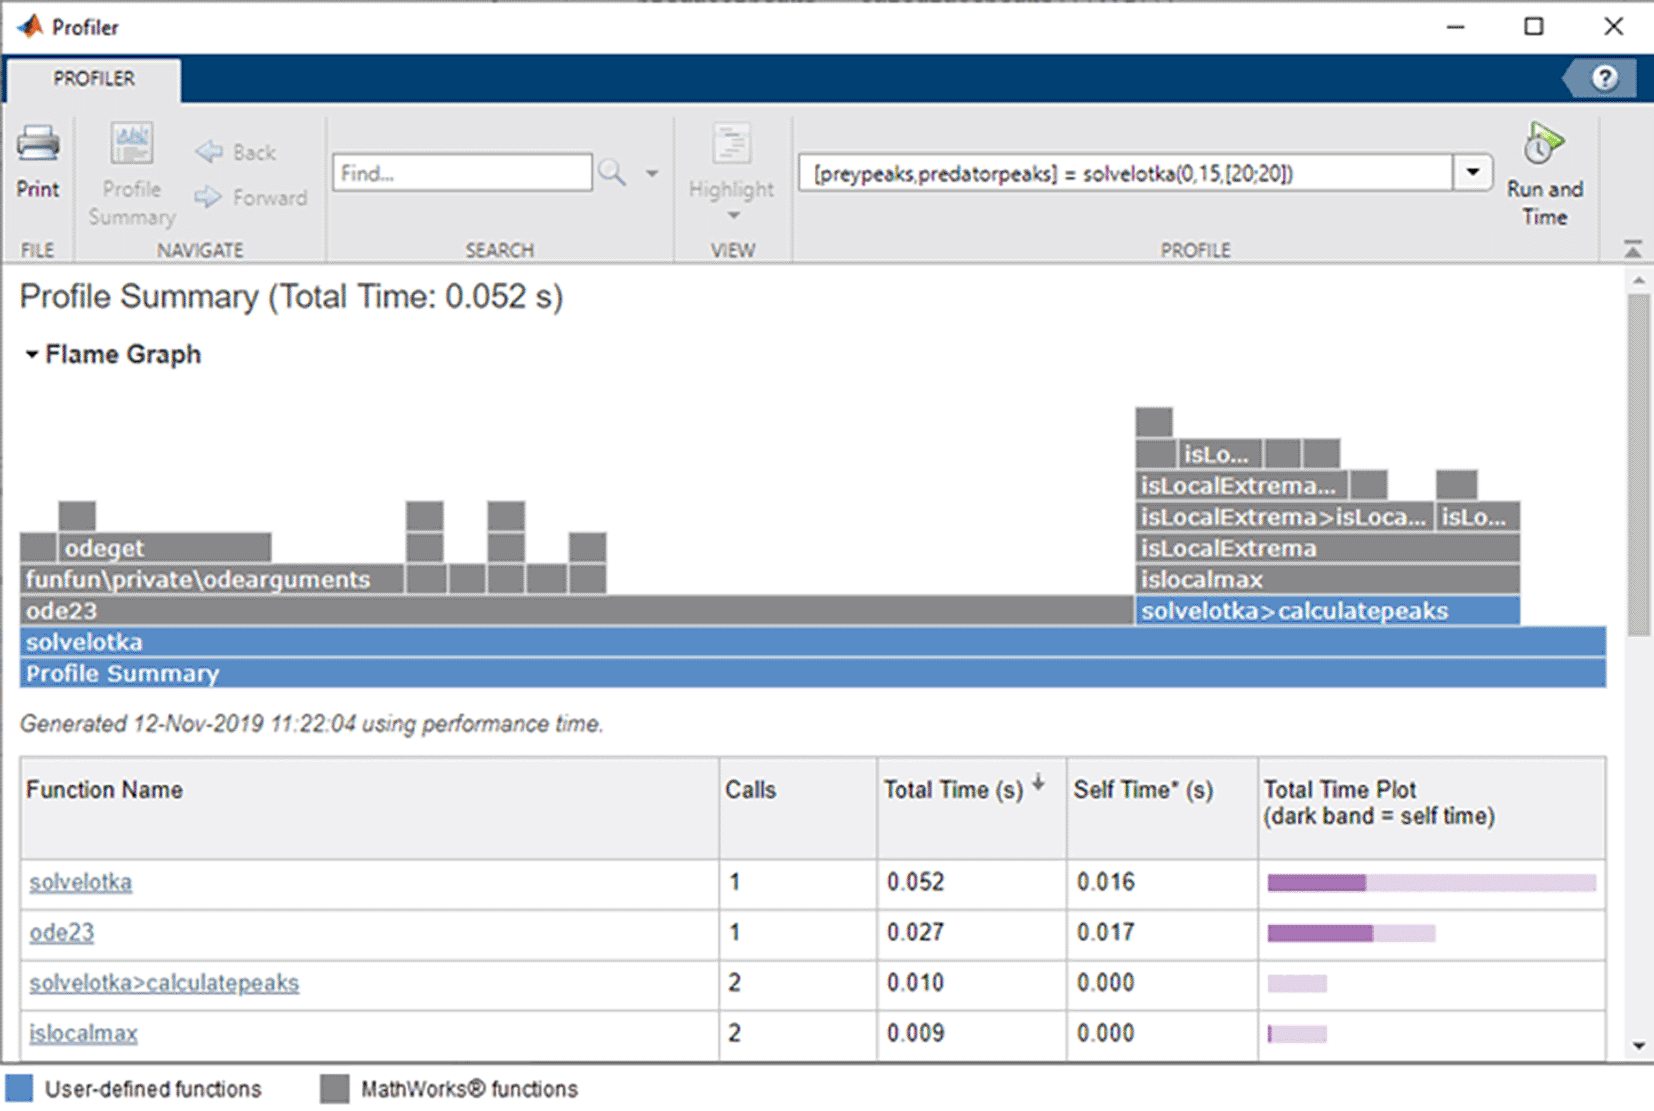Collapse the Flame Graph section
Screen dimensions: 1654x1111
click(x=32, y=355)
